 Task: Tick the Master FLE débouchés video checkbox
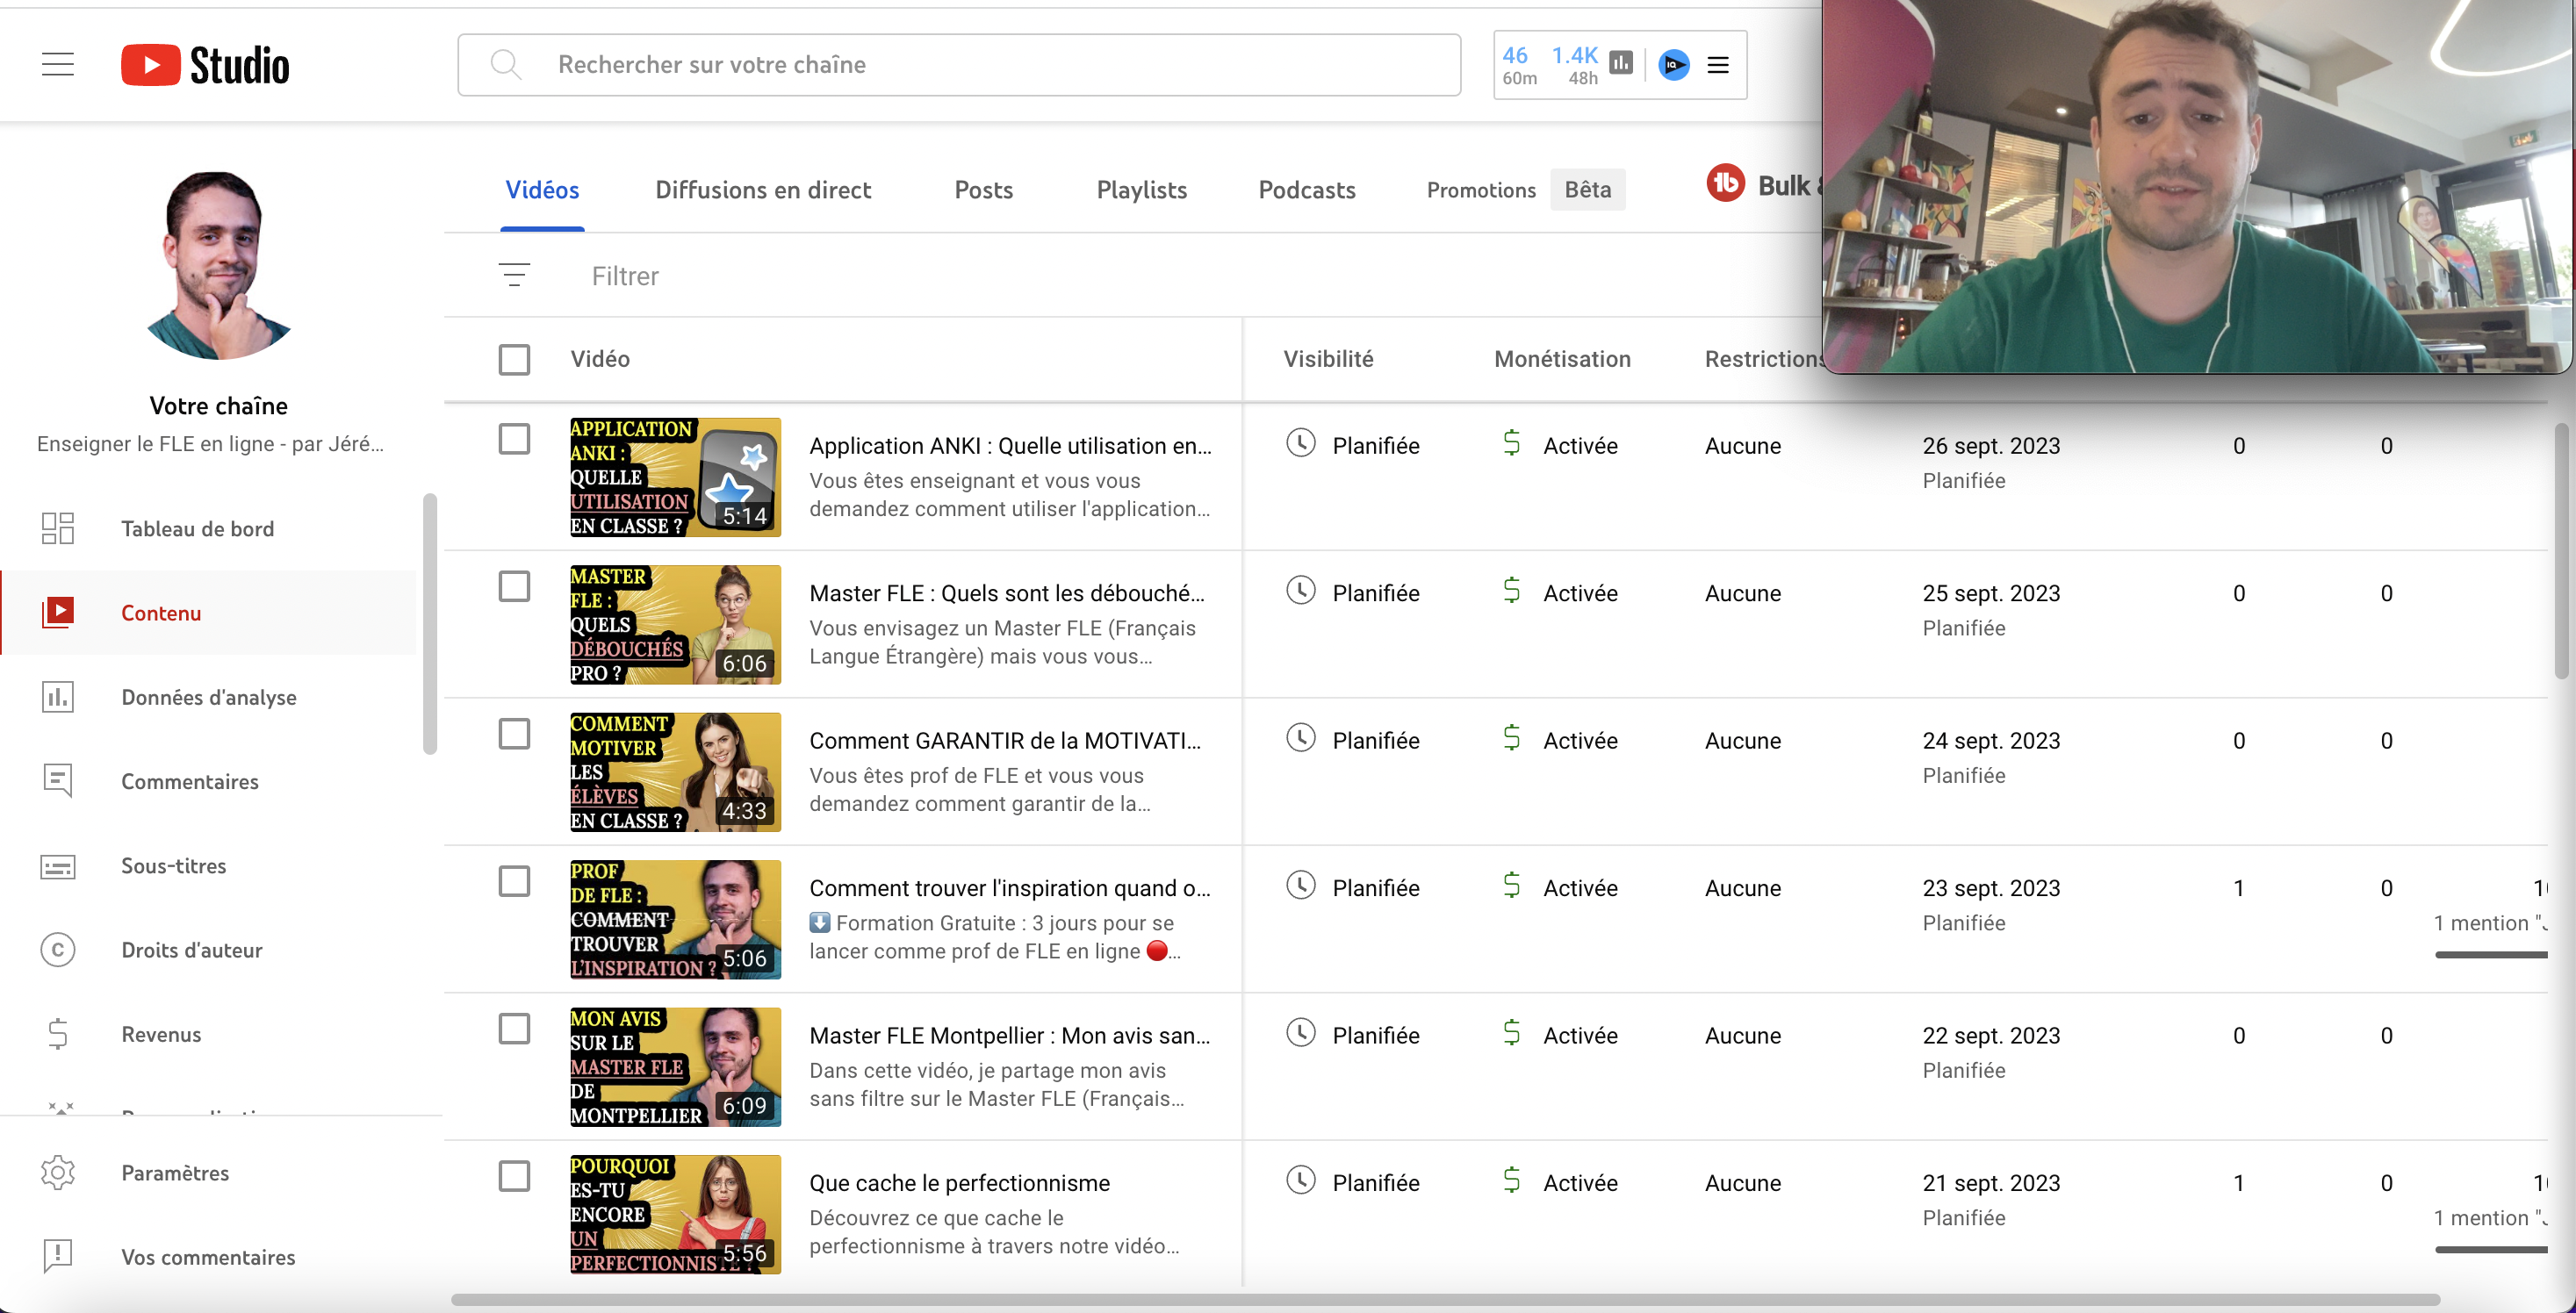tap(514, 587)
